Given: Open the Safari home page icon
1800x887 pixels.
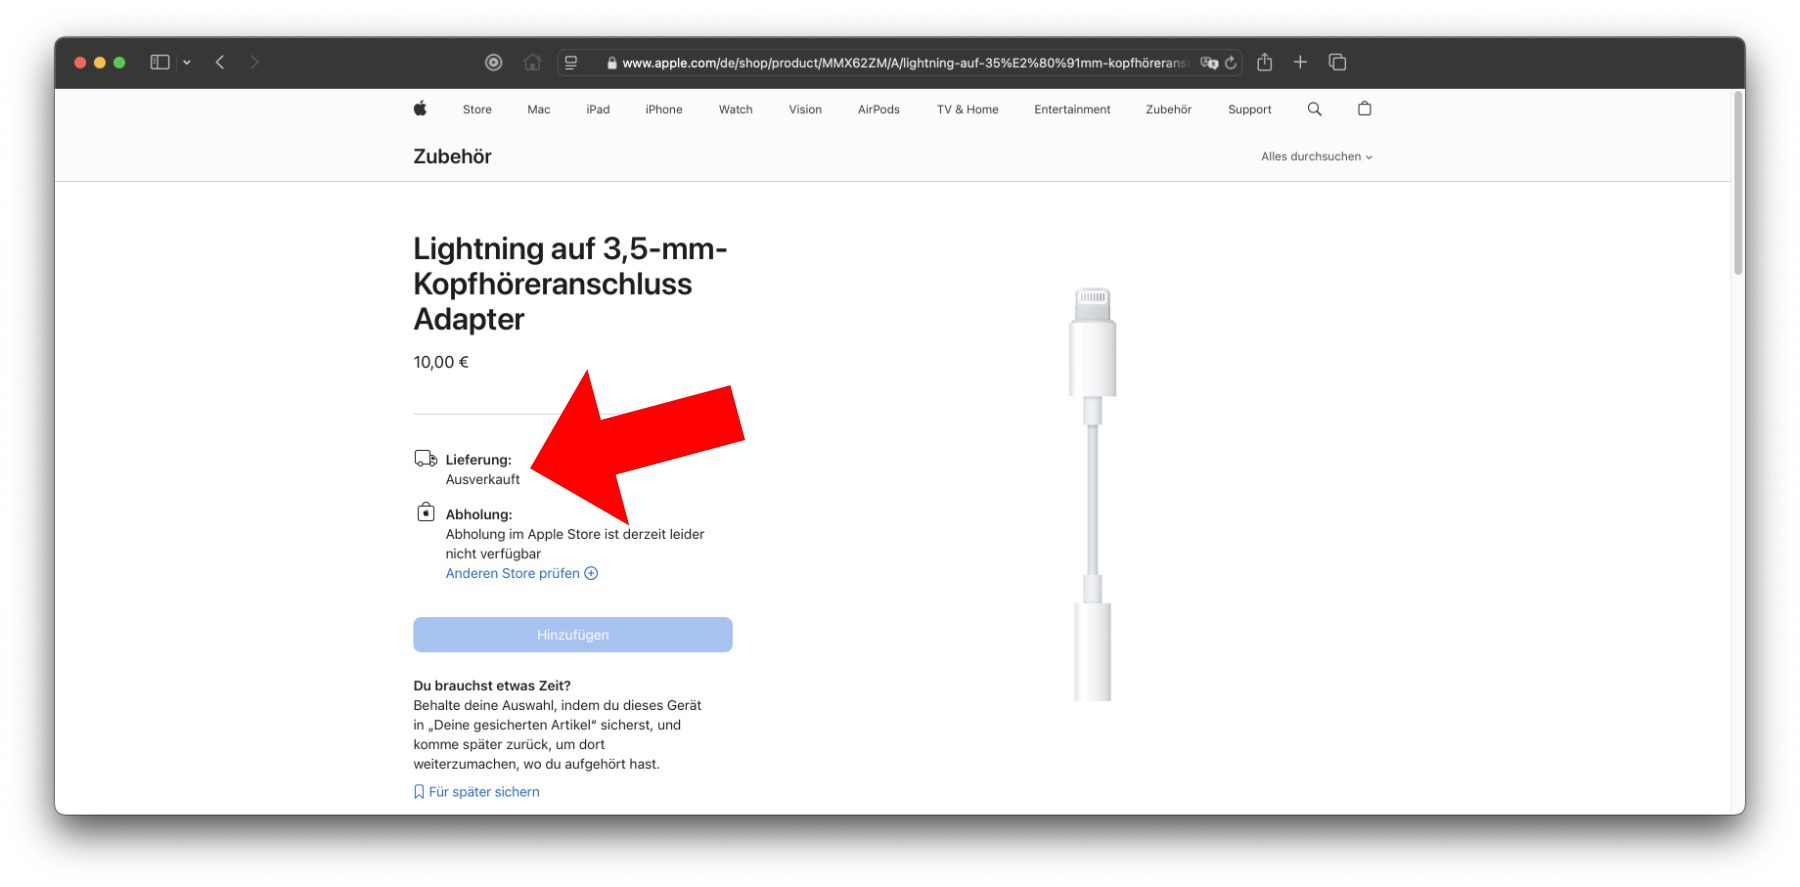Looking at the screenshot, I should (x=532, y=62).
